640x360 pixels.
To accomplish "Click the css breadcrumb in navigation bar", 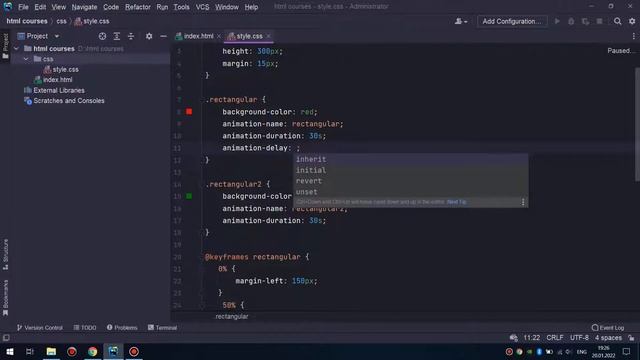I will point(61,21).
